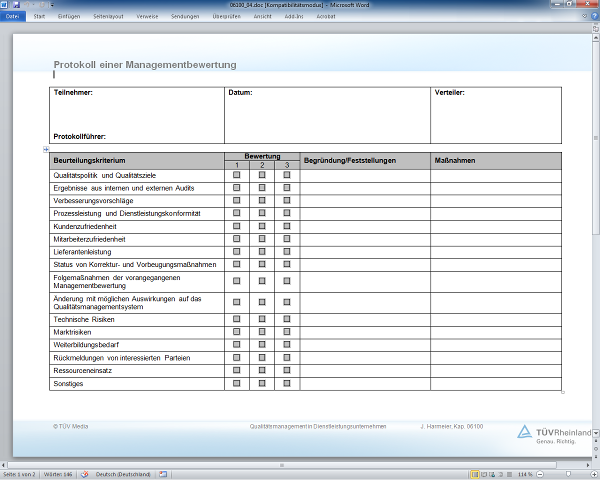Click the table move handle icon
The image size is (600, 480).
pyautogui.click(x=46, y=149)
